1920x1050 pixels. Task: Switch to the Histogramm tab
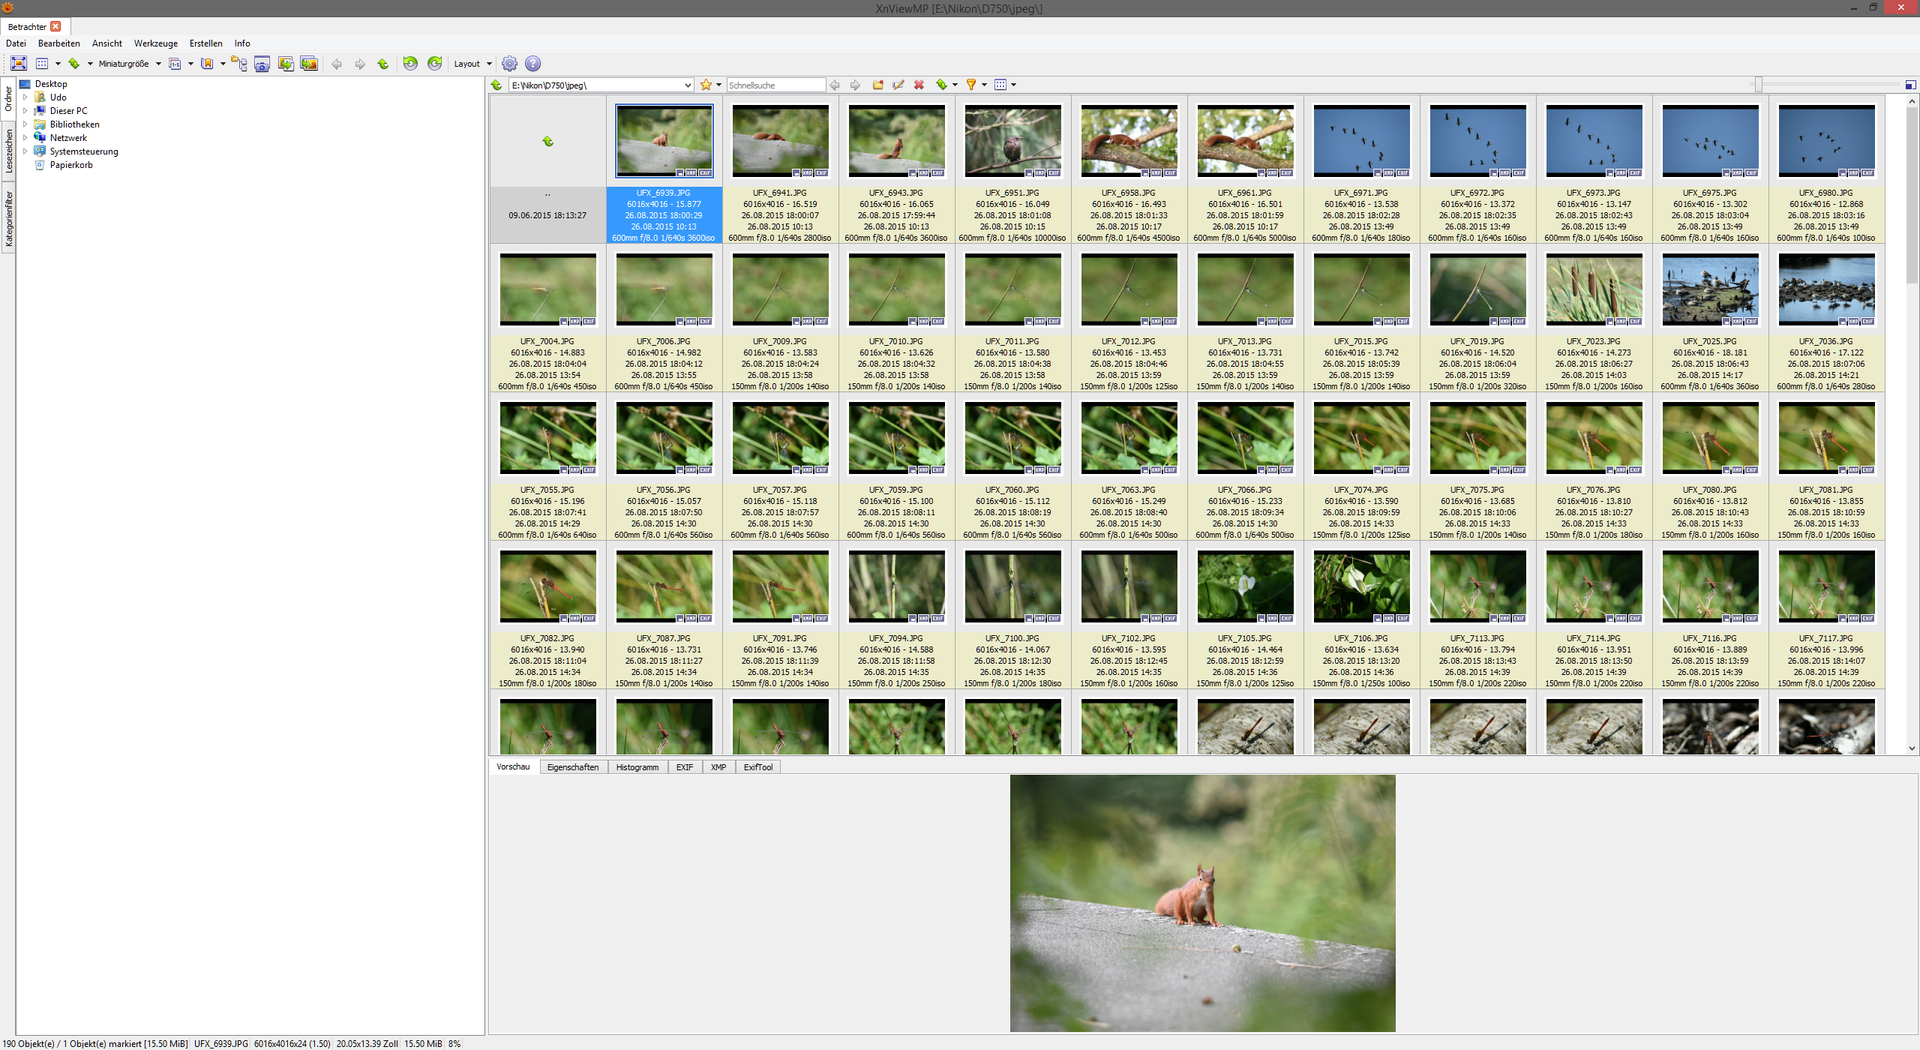coord(637,767)
